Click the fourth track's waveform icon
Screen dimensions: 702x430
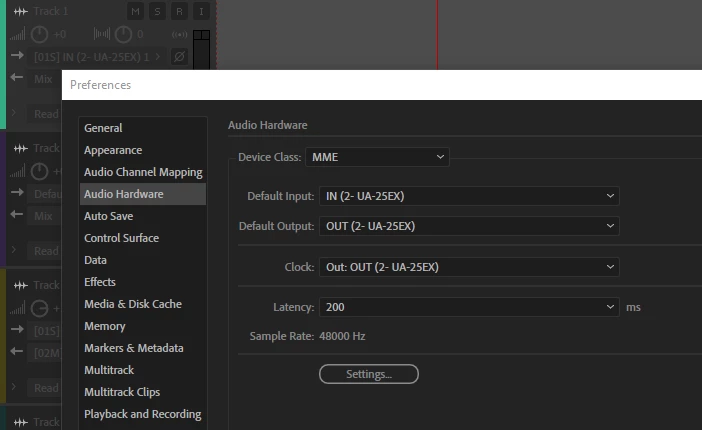21,422
